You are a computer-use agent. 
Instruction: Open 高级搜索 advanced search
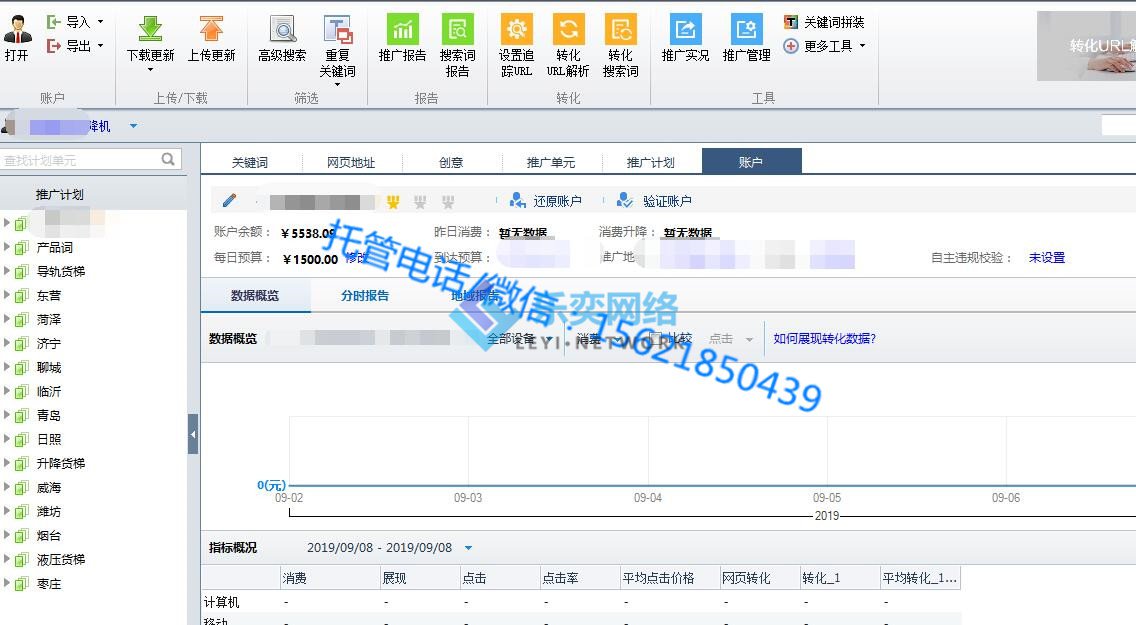[282, 29]
